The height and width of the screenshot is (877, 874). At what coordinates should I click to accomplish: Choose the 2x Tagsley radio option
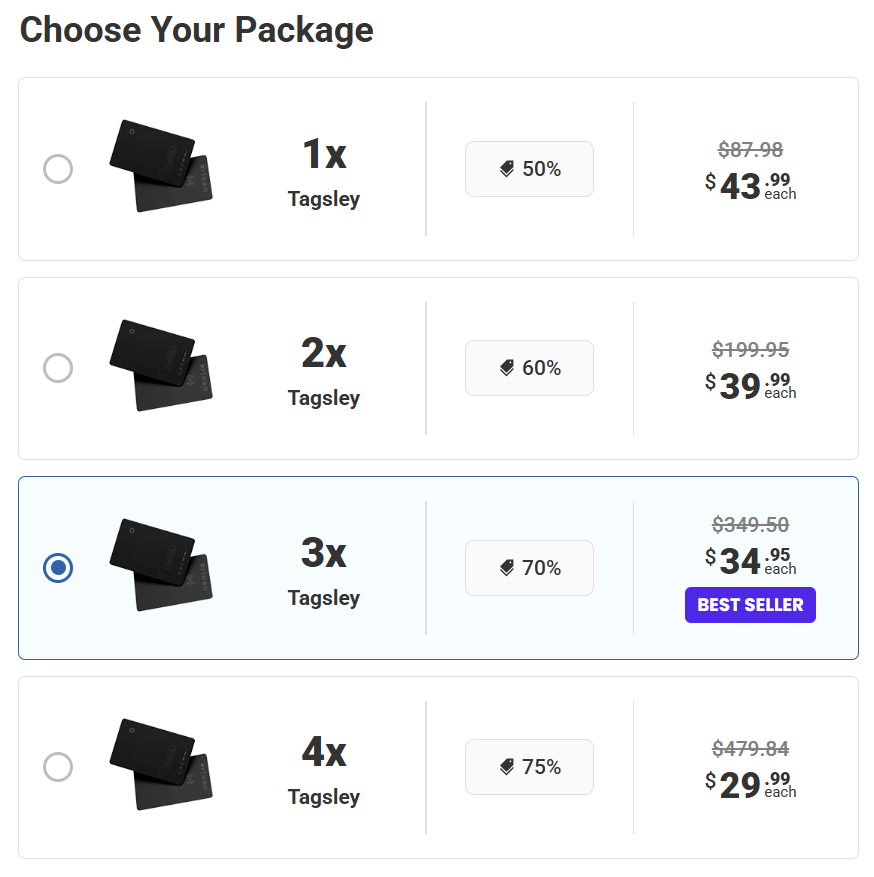coord(58,368)
